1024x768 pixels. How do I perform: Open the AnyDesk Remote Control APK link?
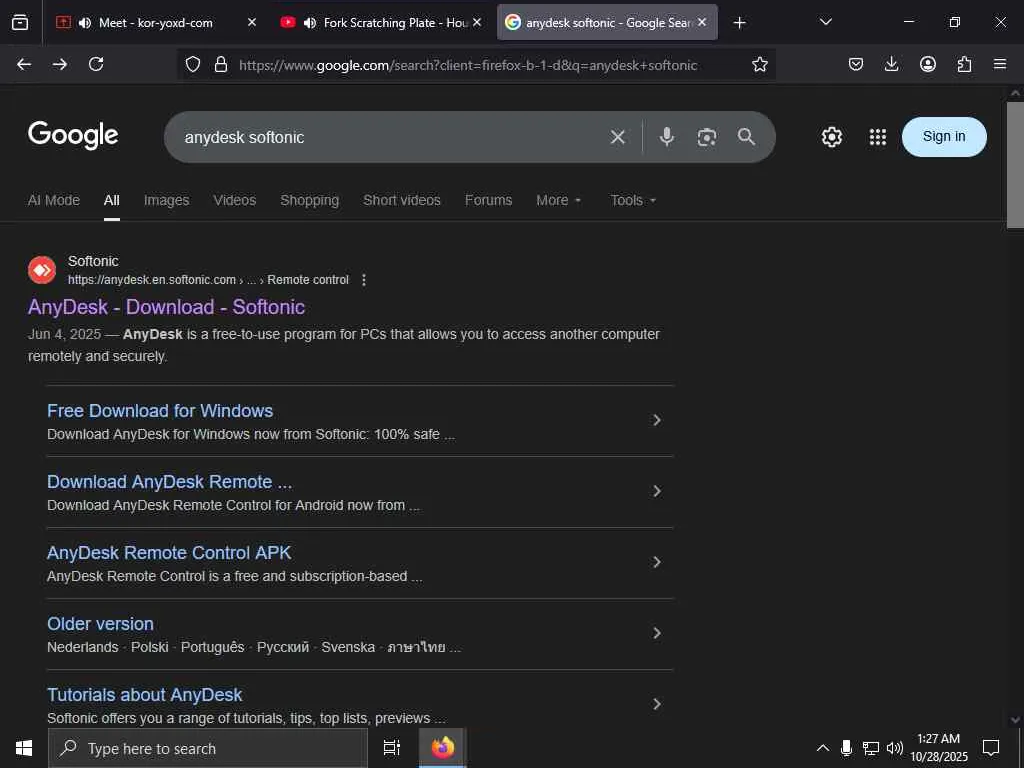tap(169, 553)
